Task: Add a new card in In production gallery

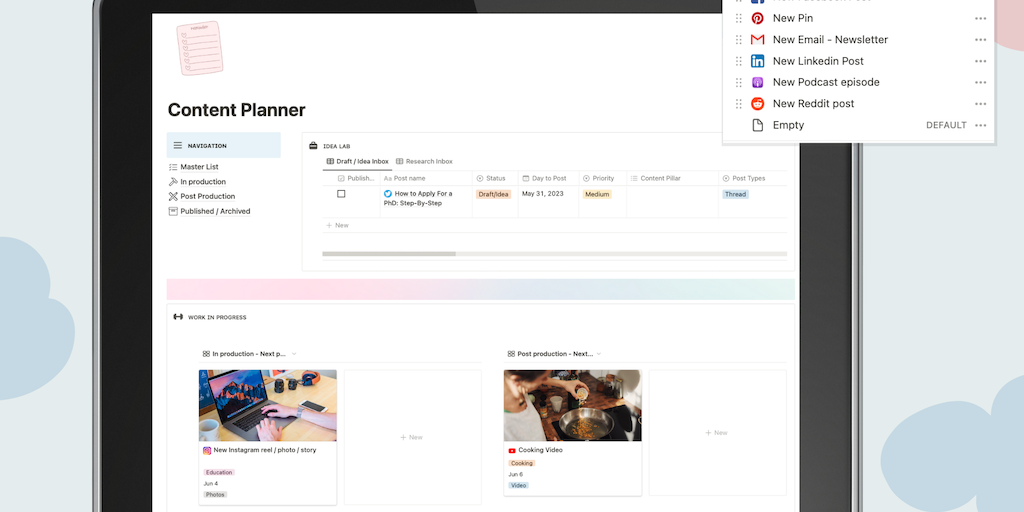Action: (413, 437)
